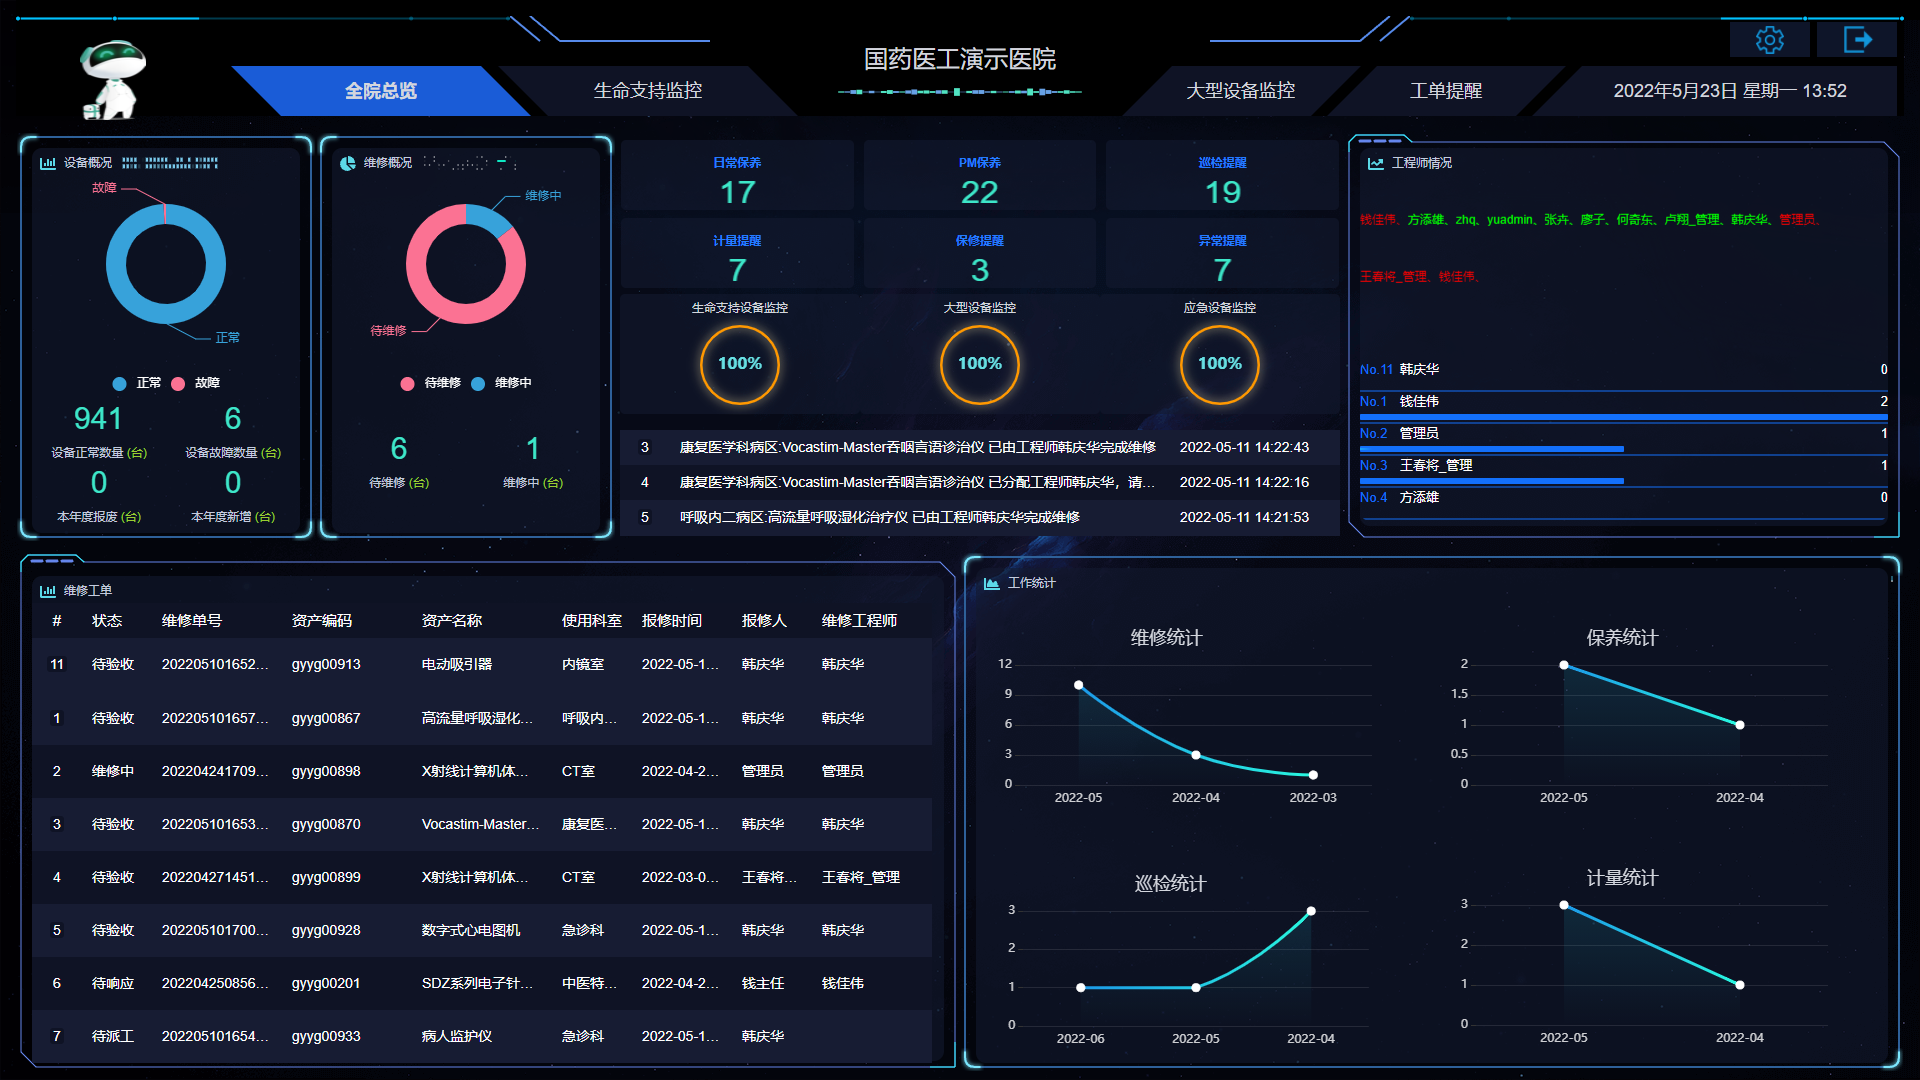Image resolution: width=1920 pixels, height=1080 pixels.
Task: Select the 工单提醒 tab
Action: [x=1445, y=91]
